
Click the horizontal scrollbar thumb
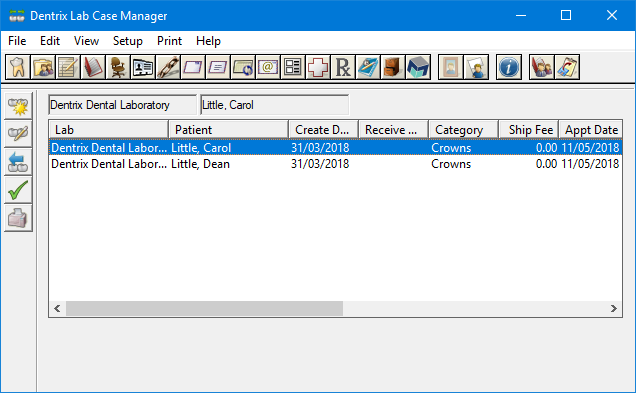204,309
